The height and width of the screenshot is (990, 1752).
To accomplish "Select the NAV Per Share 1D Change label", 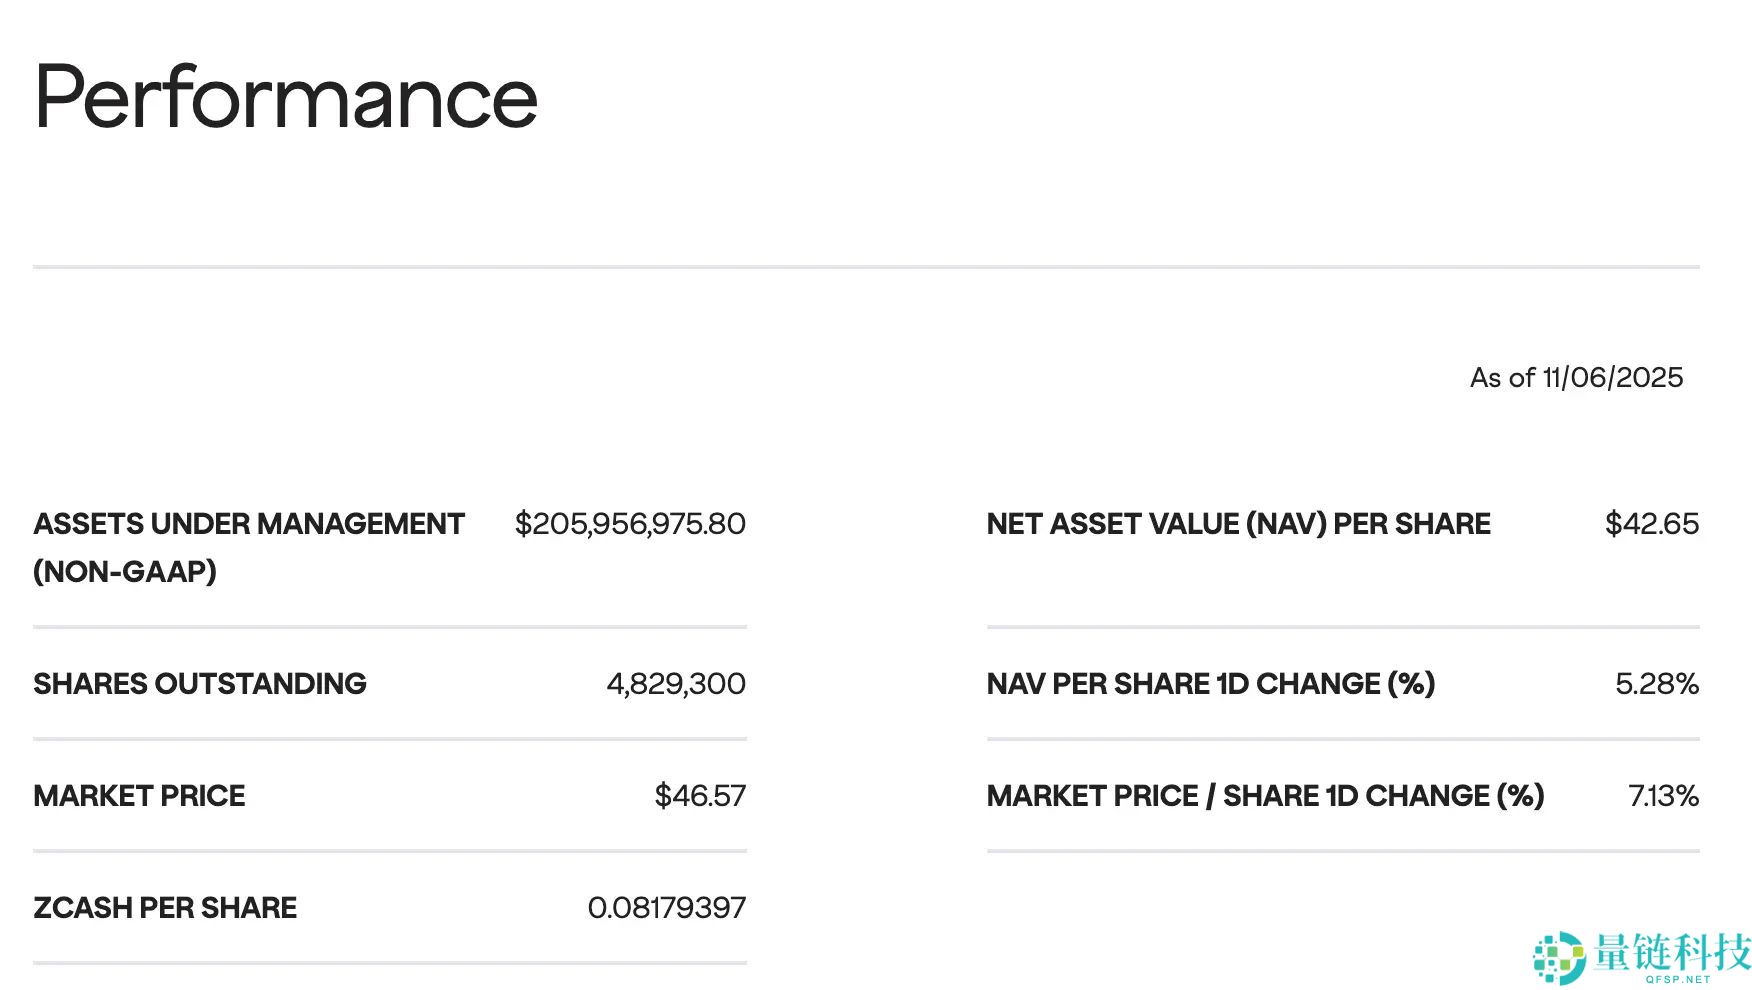I will coord(1210,684).
